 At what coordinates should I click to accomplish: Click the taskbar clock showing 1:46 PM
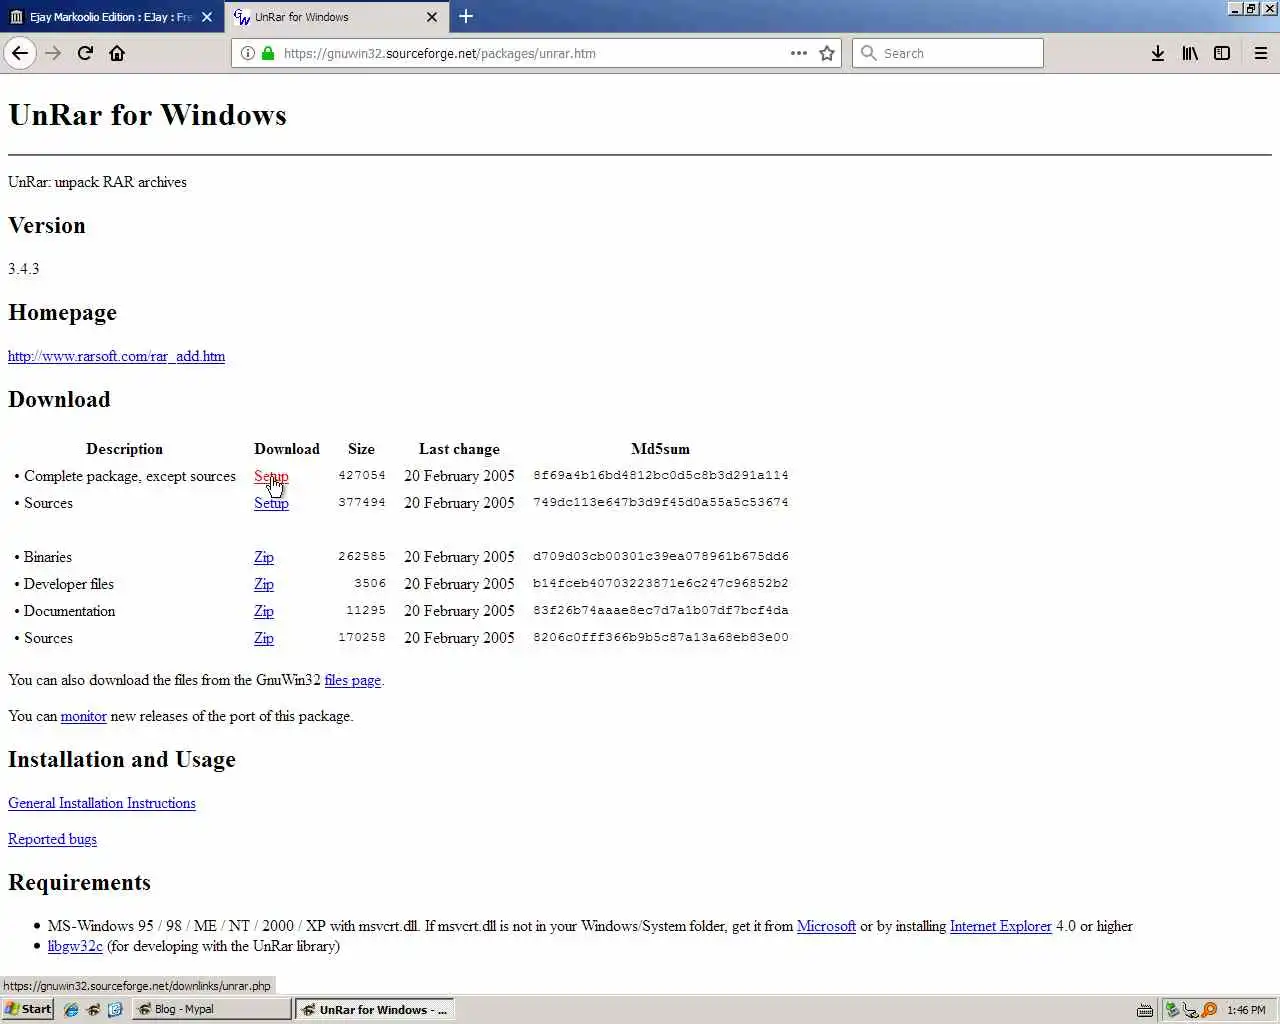1246,1010
